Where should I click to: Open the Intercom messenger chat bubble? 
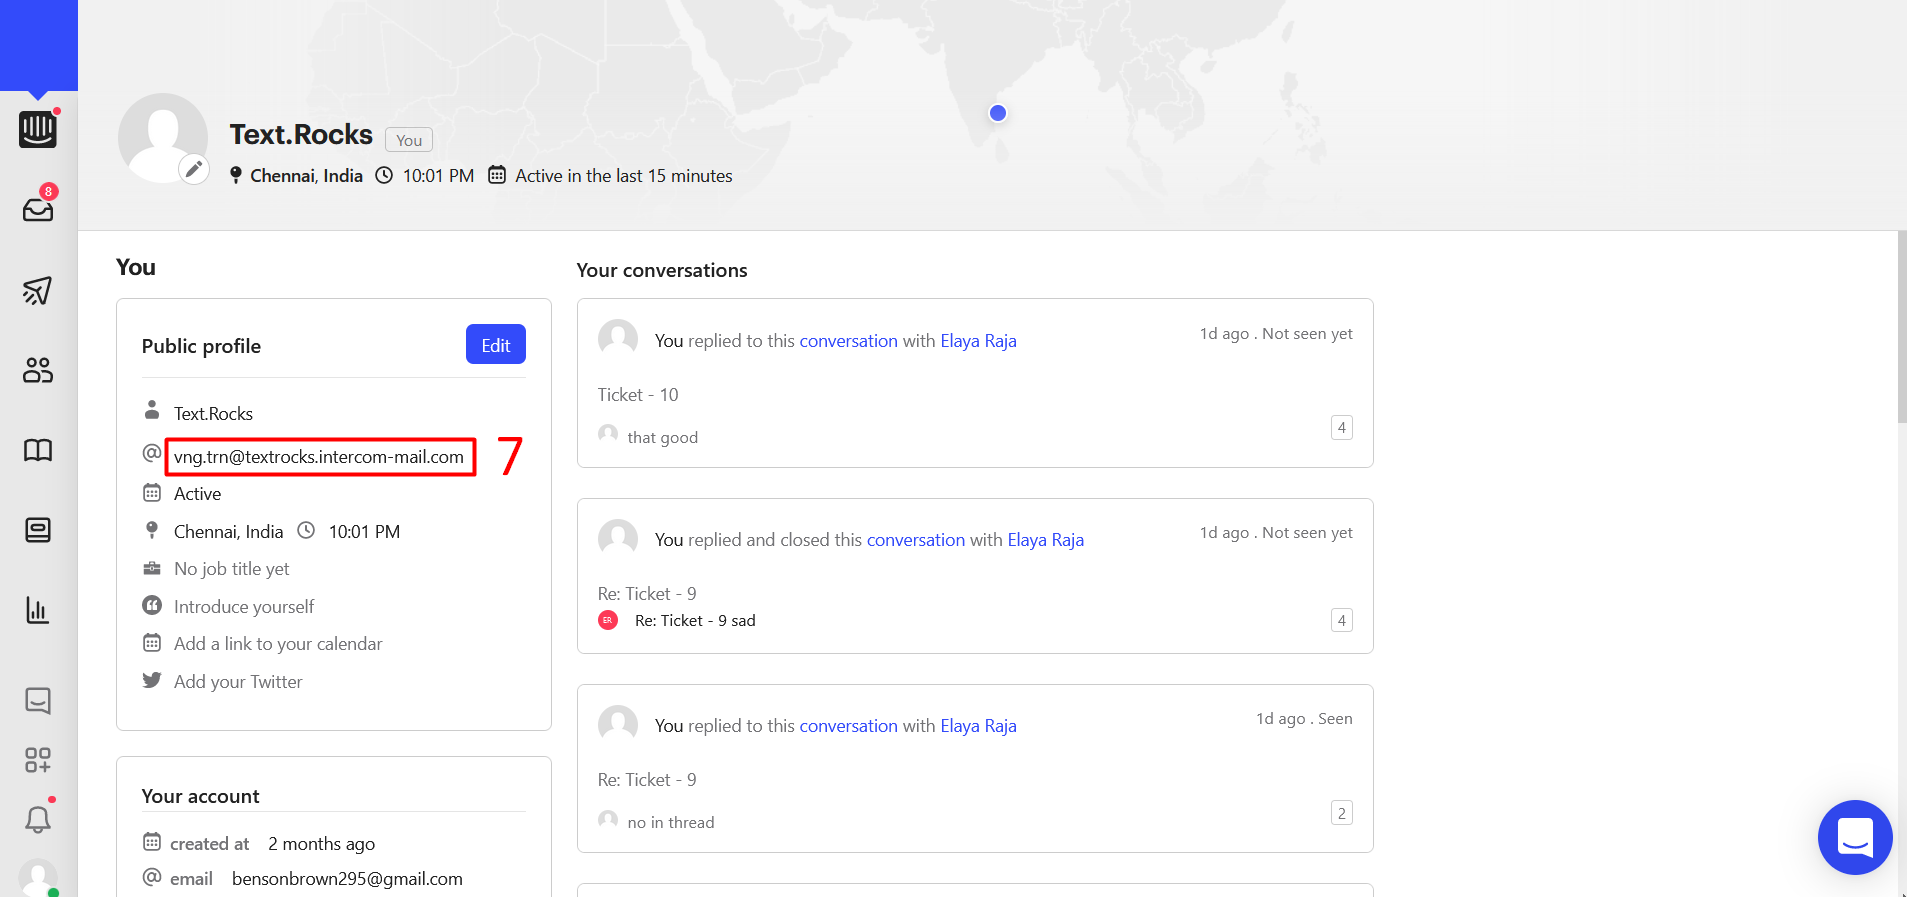point(1854,837)
